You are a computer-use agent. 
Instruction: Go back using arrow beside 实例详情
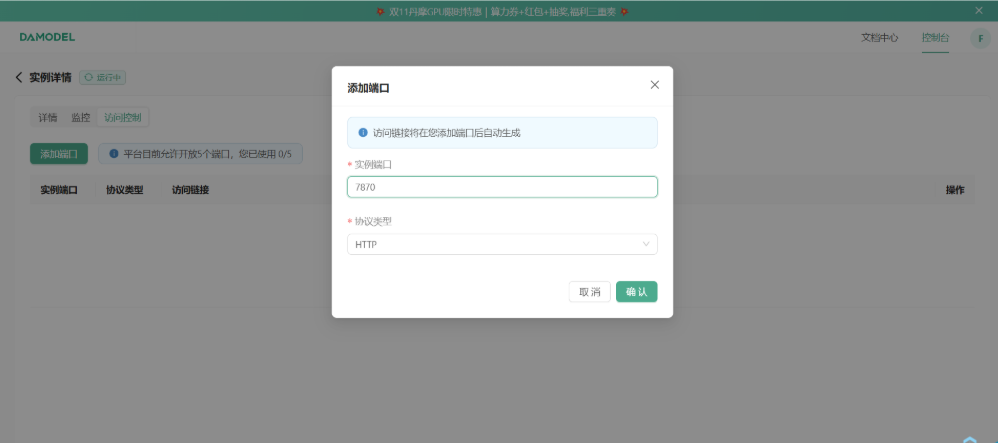[x=19, y=77]
